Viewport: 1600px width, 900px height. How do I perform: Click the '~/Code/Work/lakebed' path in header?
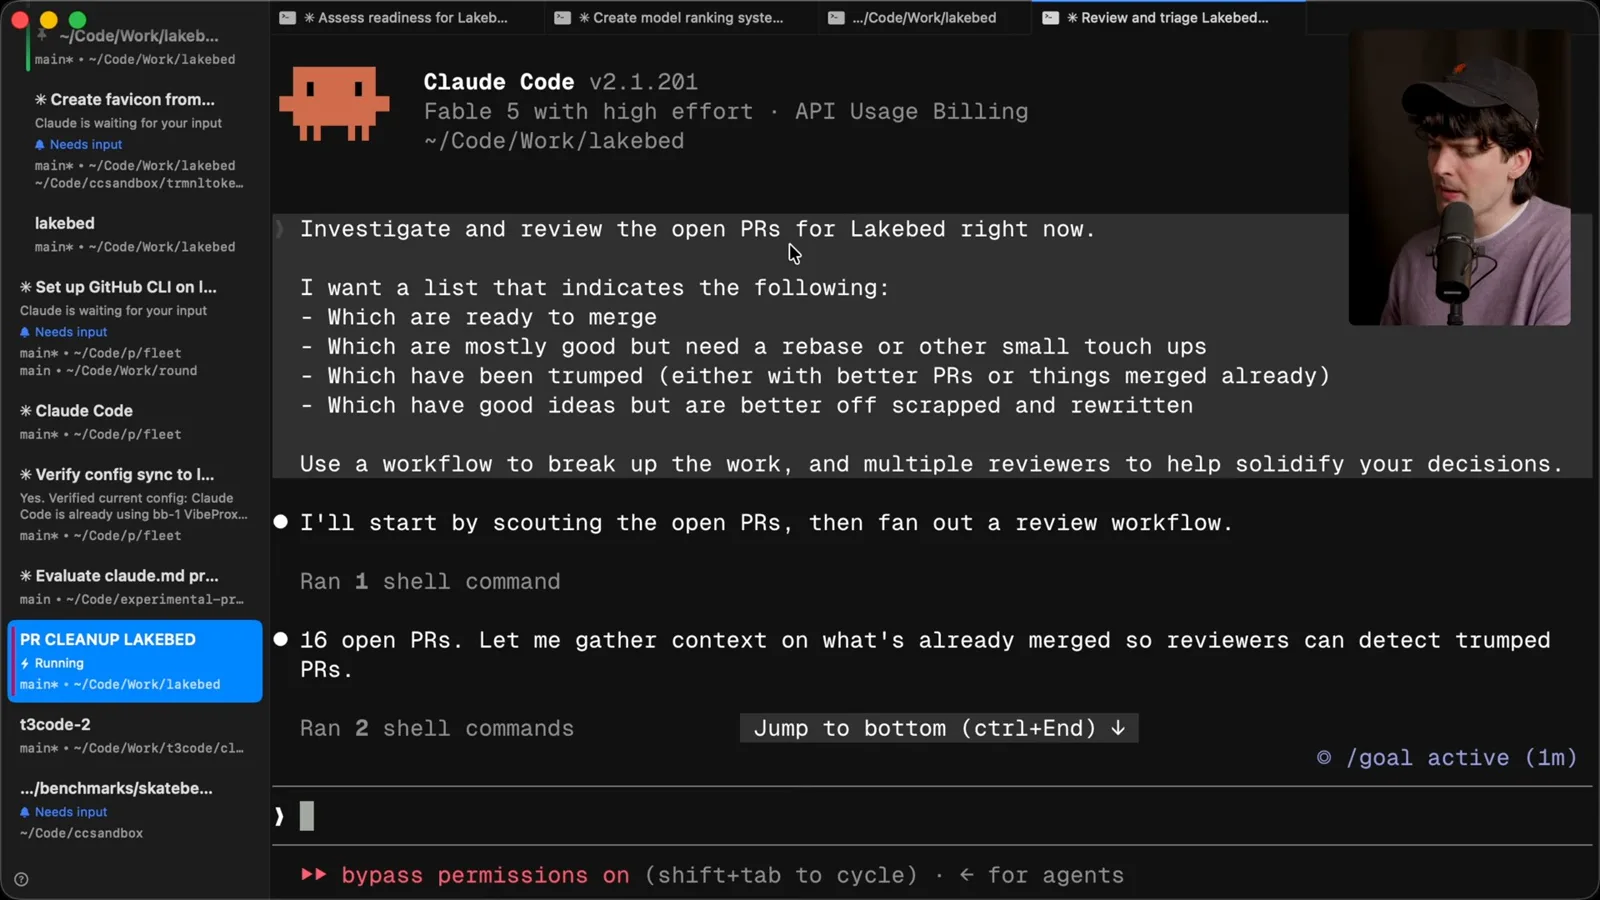pyautogui.click(x=554, y=141)
